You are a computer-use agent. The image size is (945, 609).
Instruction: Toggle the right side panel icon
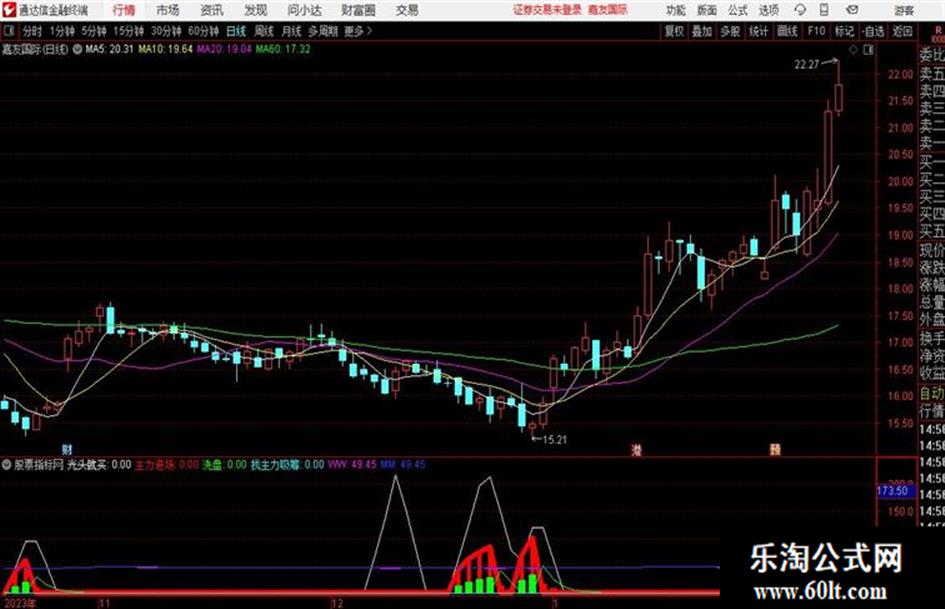pos(868,50)
